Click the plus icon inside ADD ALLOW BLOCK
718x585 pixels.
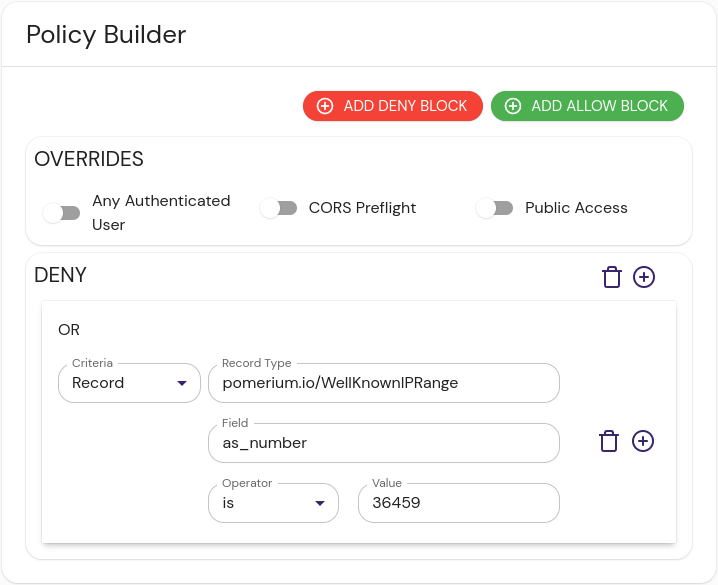pyautogui.click(x=513, y=106)
